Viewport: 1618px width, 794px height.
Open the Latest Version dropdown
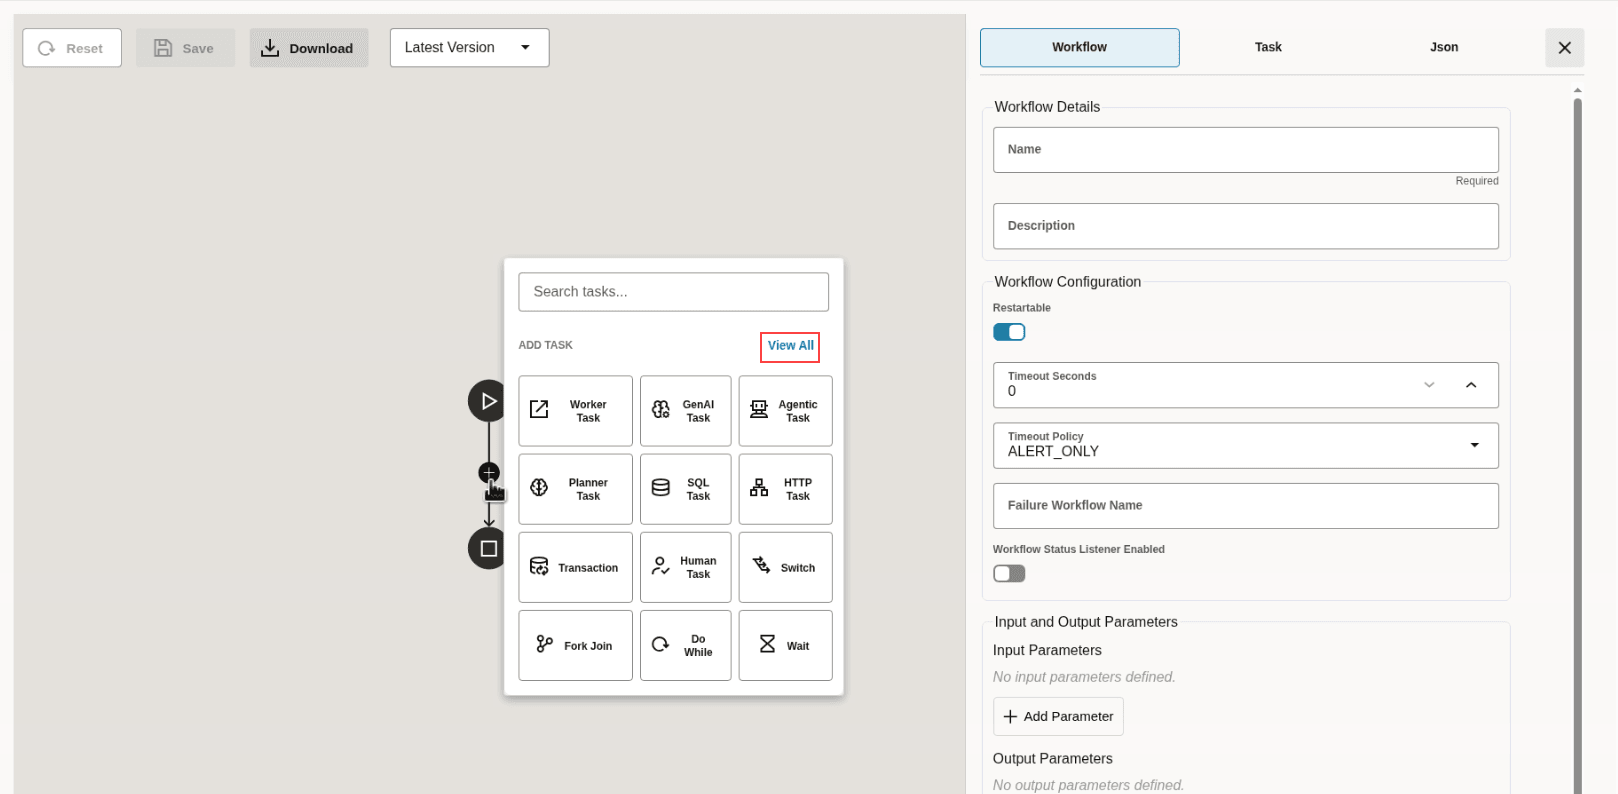point(469,48)
